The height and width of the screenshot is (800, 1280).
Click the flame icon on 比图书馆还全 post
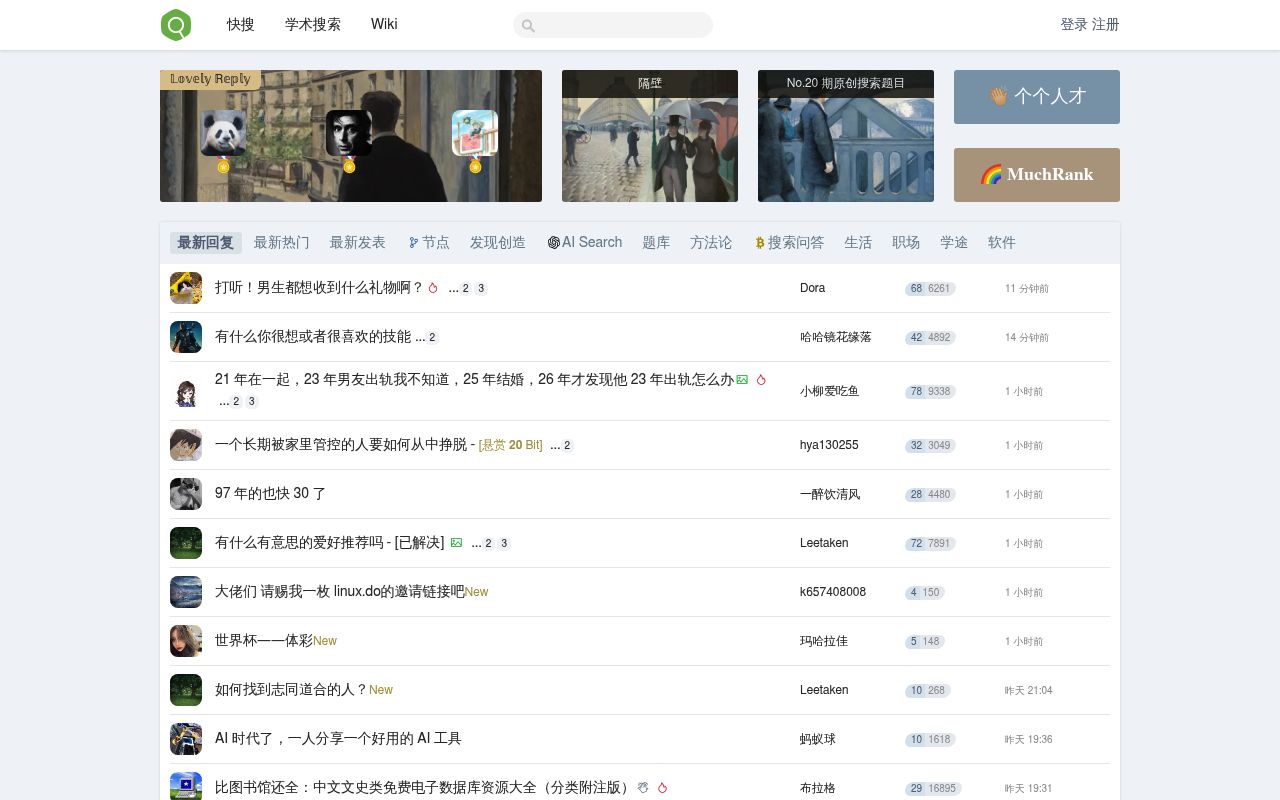[x=662, y=788]
